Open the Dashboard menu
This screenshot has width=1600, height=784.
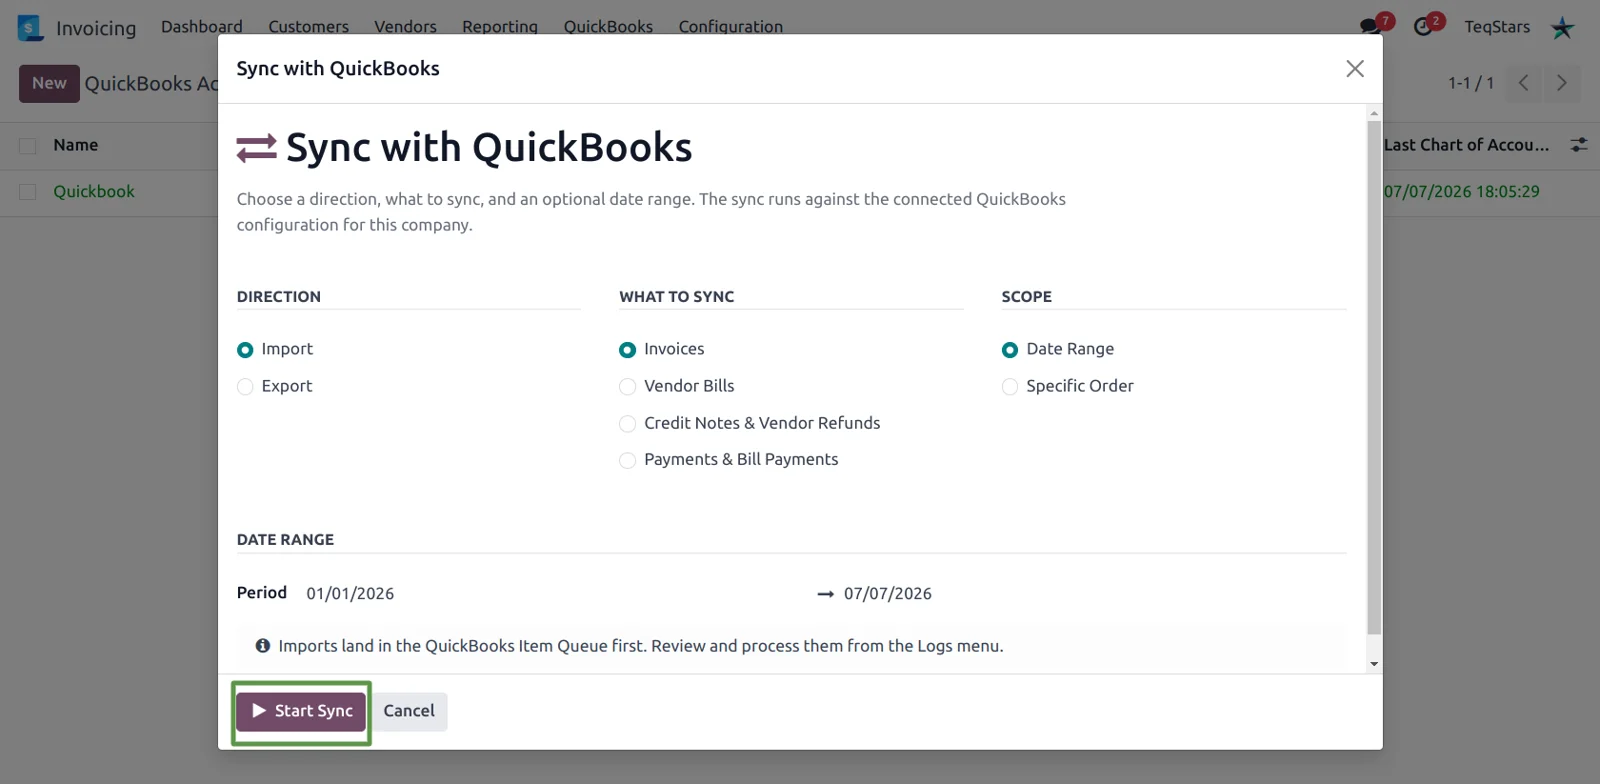click(202, 27)
